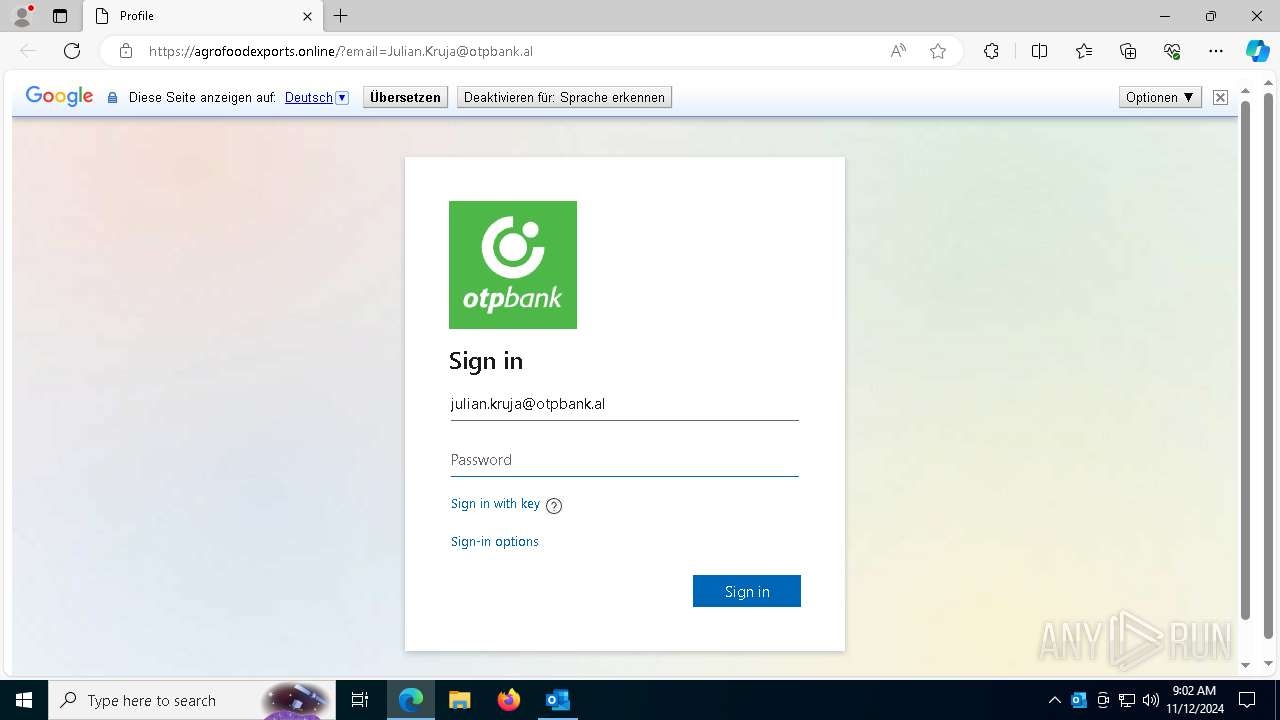The width and height of the screenshot is (1280, 720).
Task: Click Deaktivieren für: Sprache erkennen button
Action: 564,97
